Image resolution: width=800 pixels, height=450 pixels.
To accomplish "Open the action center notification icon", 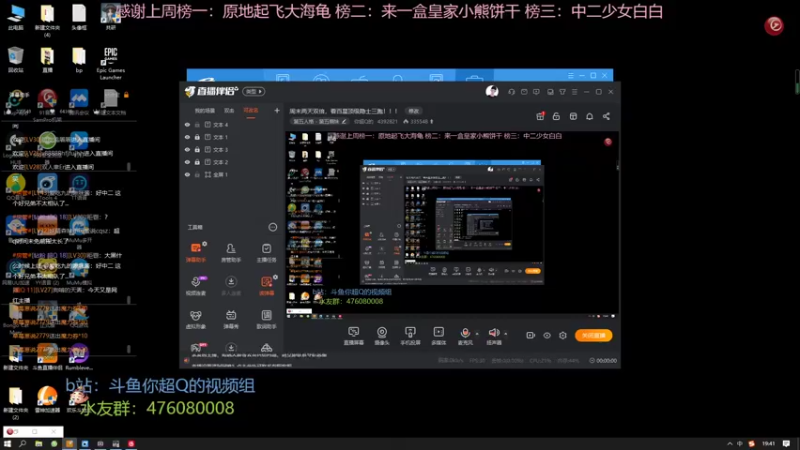I will (x=786, y=444).
